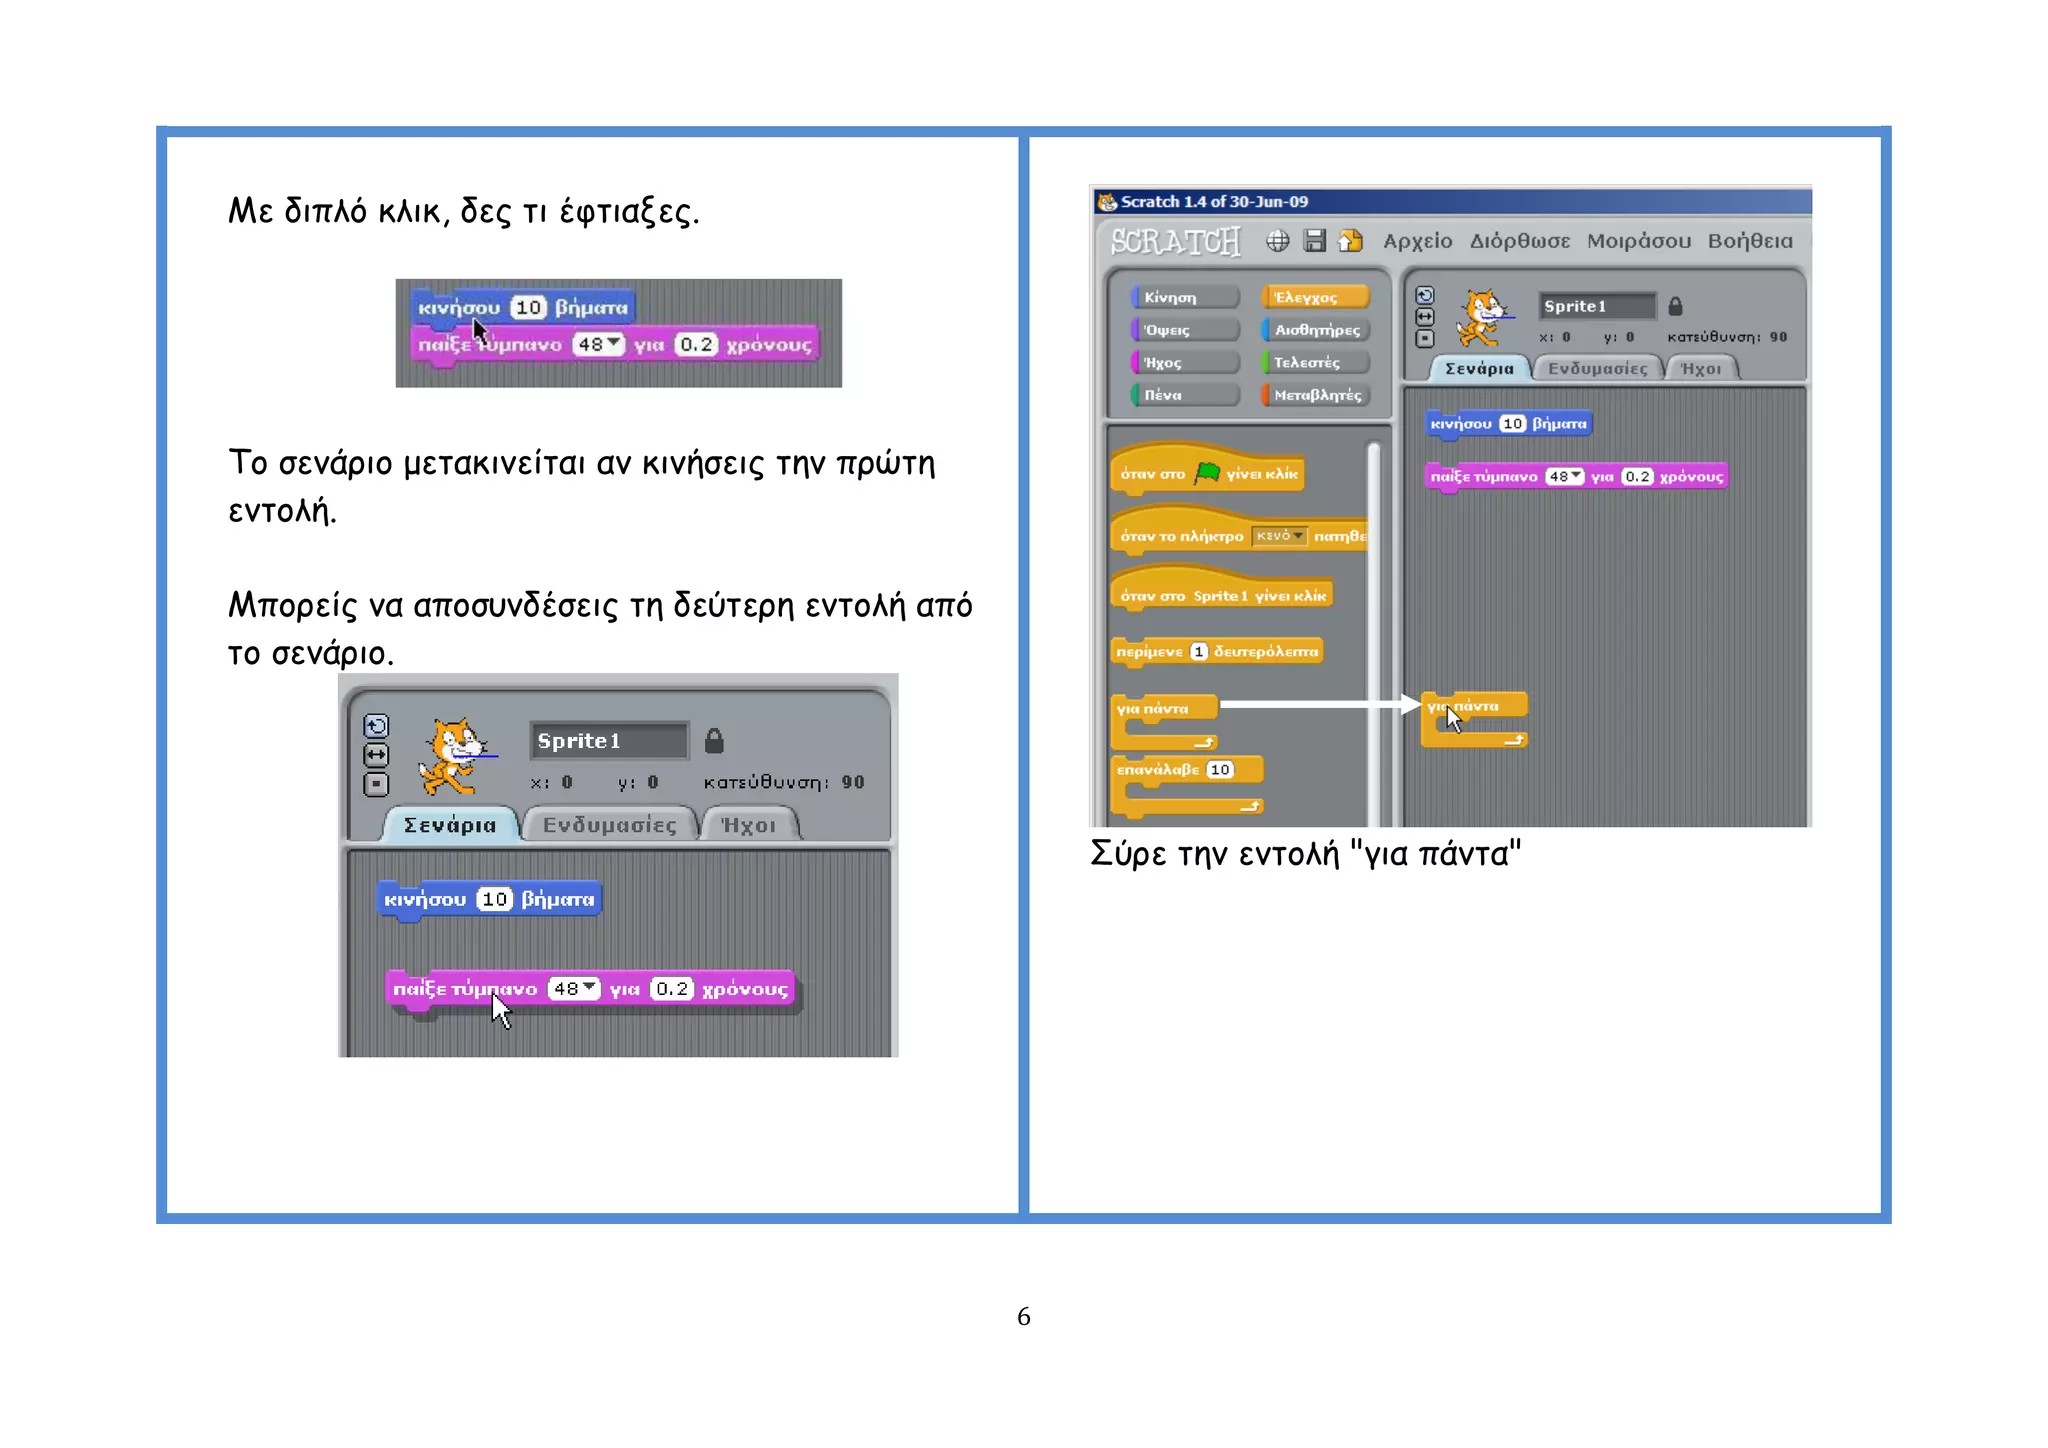Click the Αισθητήρες category button

1315,330
